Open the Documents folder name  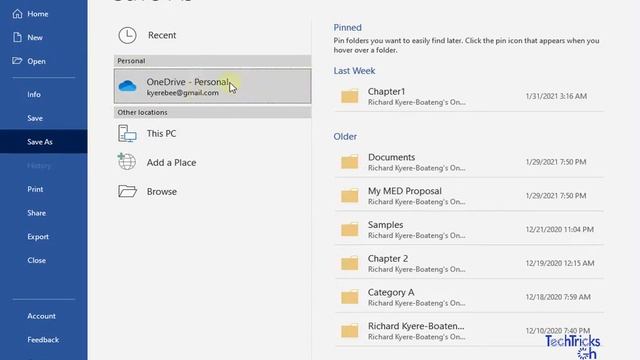tap(391, 157)
